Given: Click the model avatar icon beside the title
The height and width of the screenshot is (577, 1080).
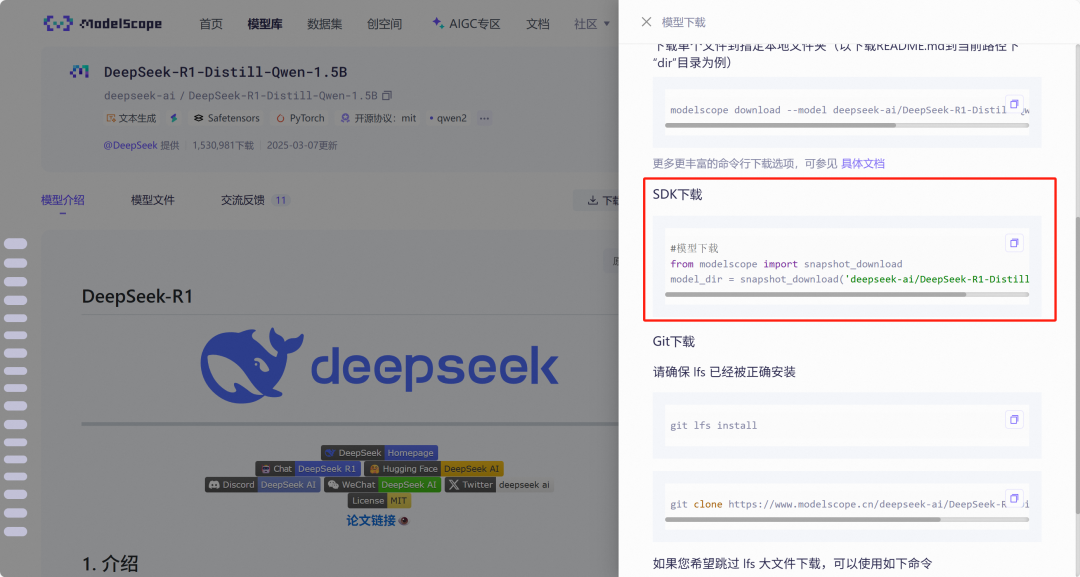Looking at the screenshot, I should tap(80, 72).
